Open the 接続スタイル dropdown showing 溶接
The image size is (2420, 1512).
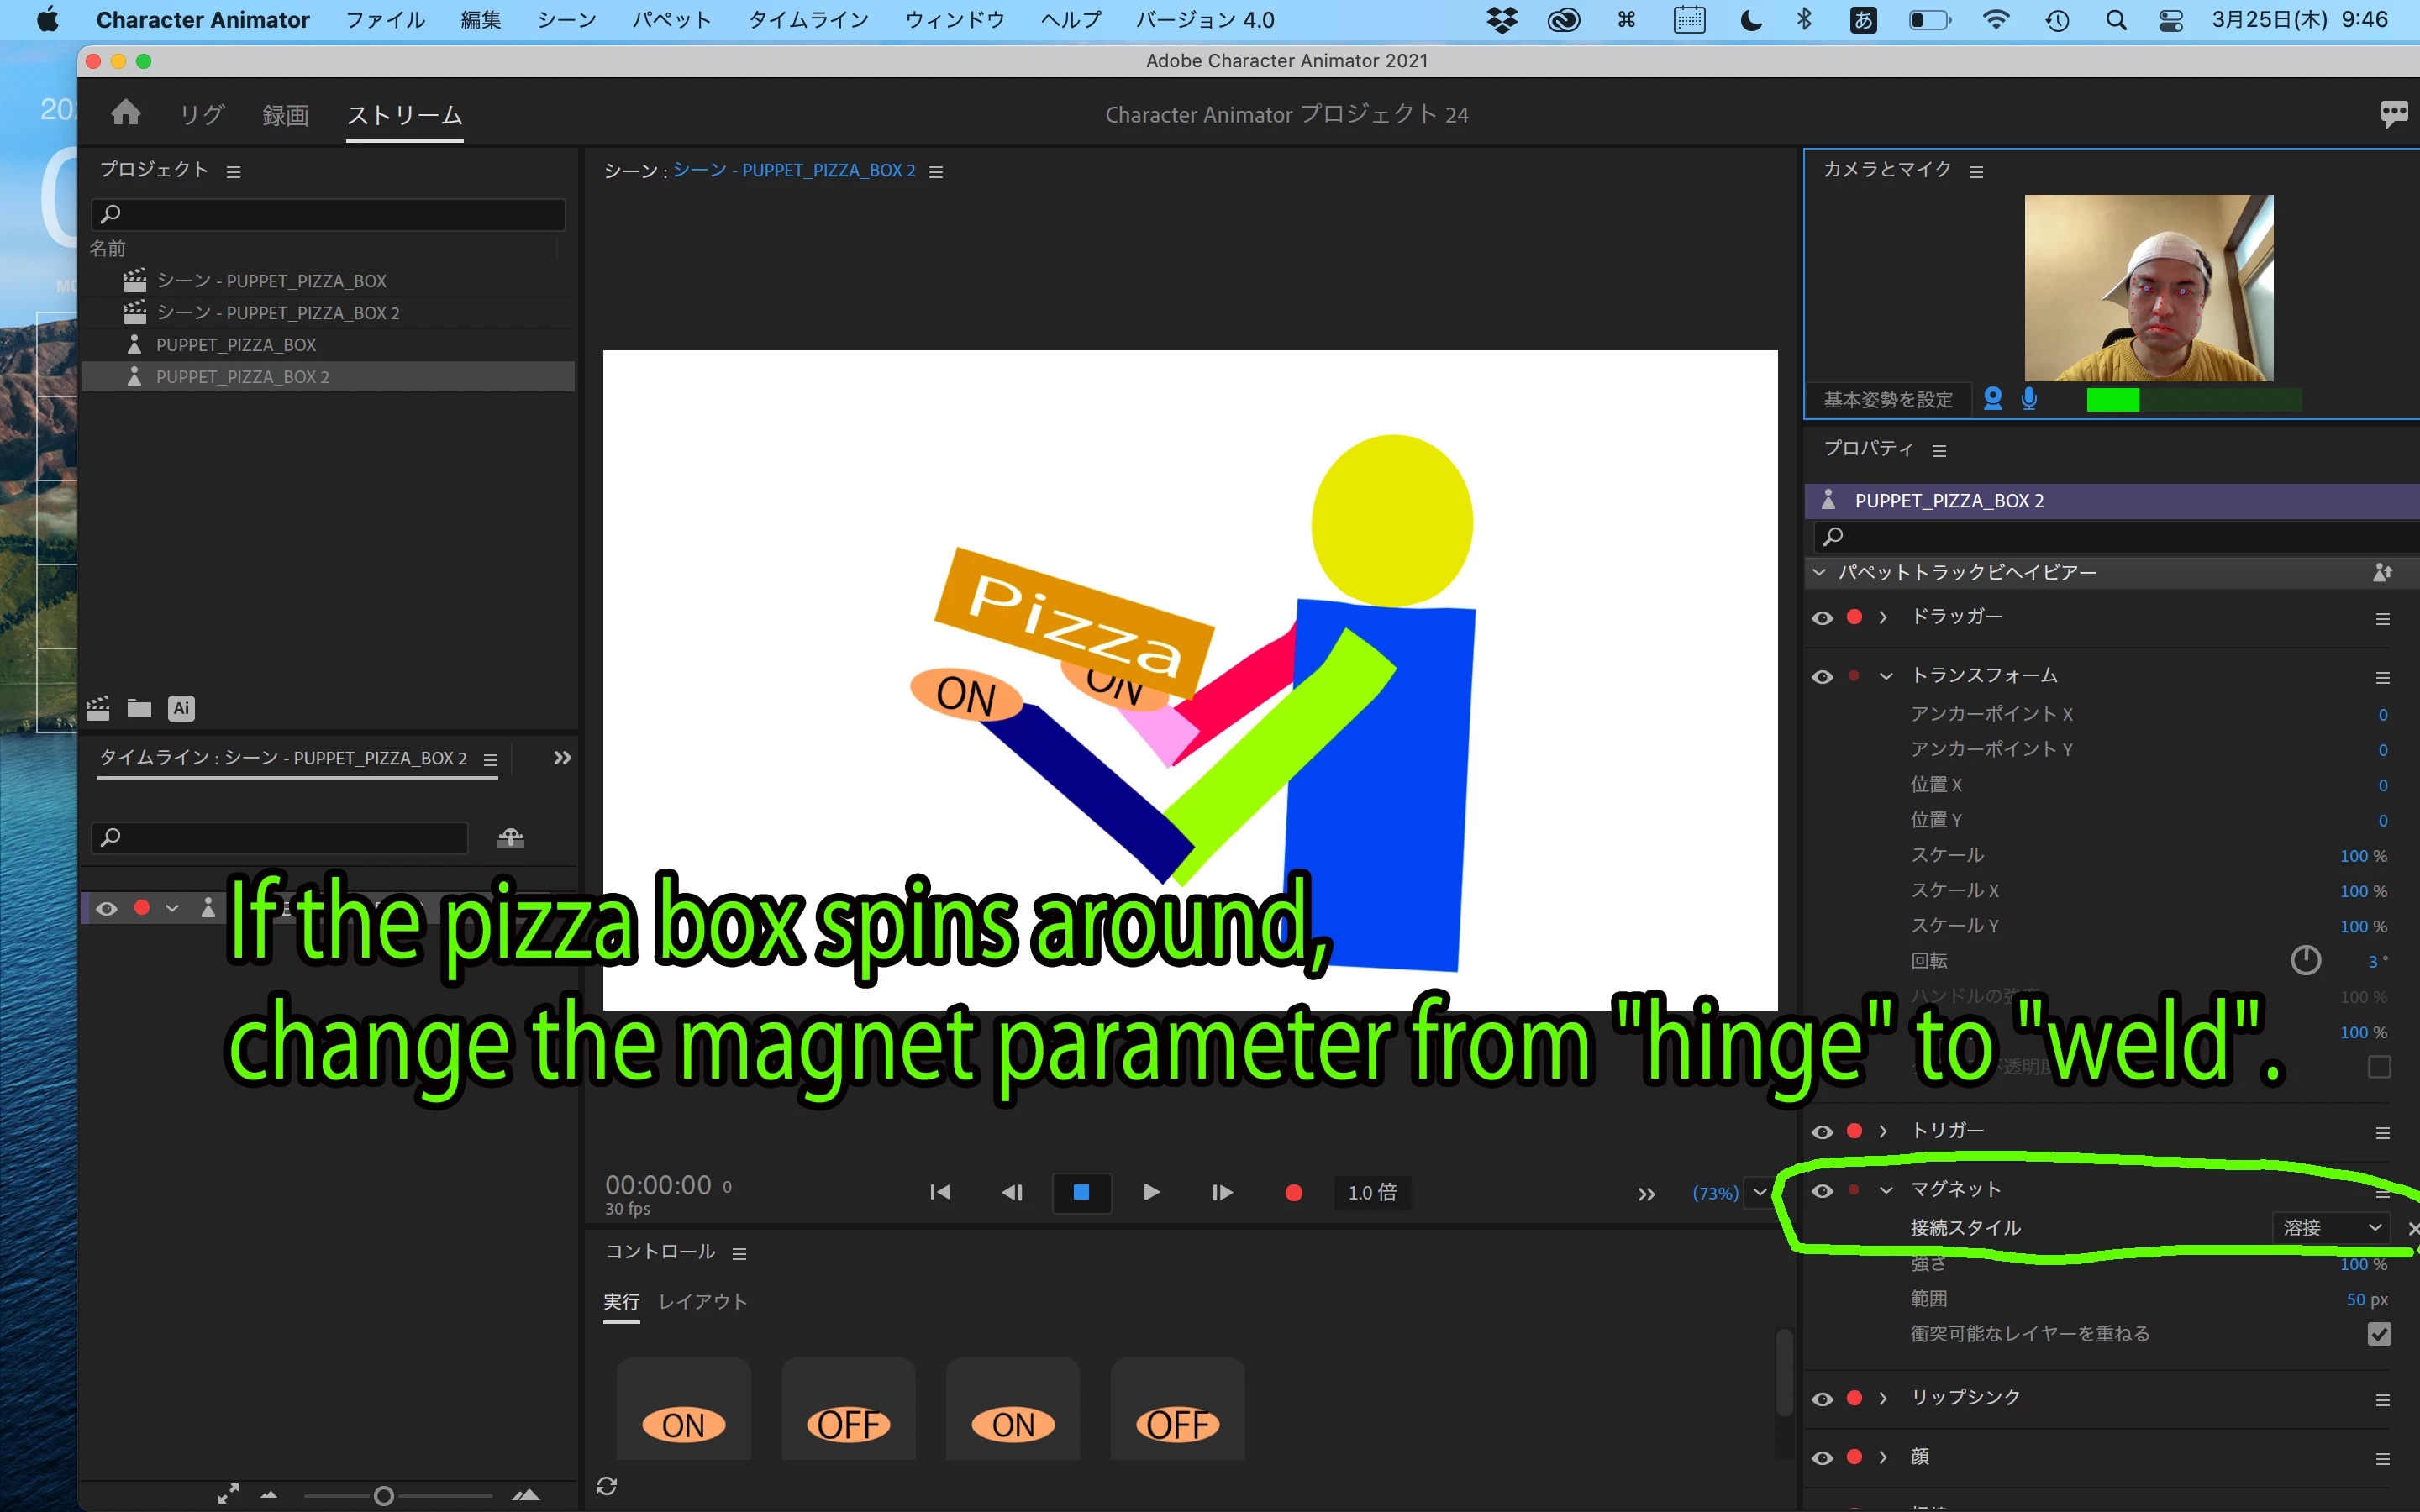coord(2331,1228)
